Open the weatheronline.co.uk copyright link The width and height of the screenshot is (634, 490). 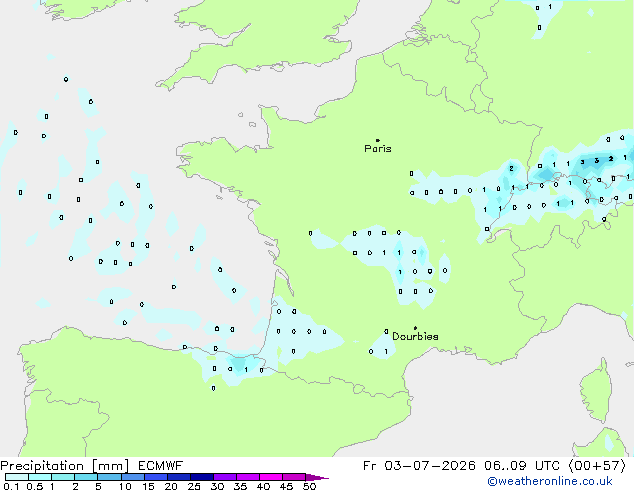[550, 481]
